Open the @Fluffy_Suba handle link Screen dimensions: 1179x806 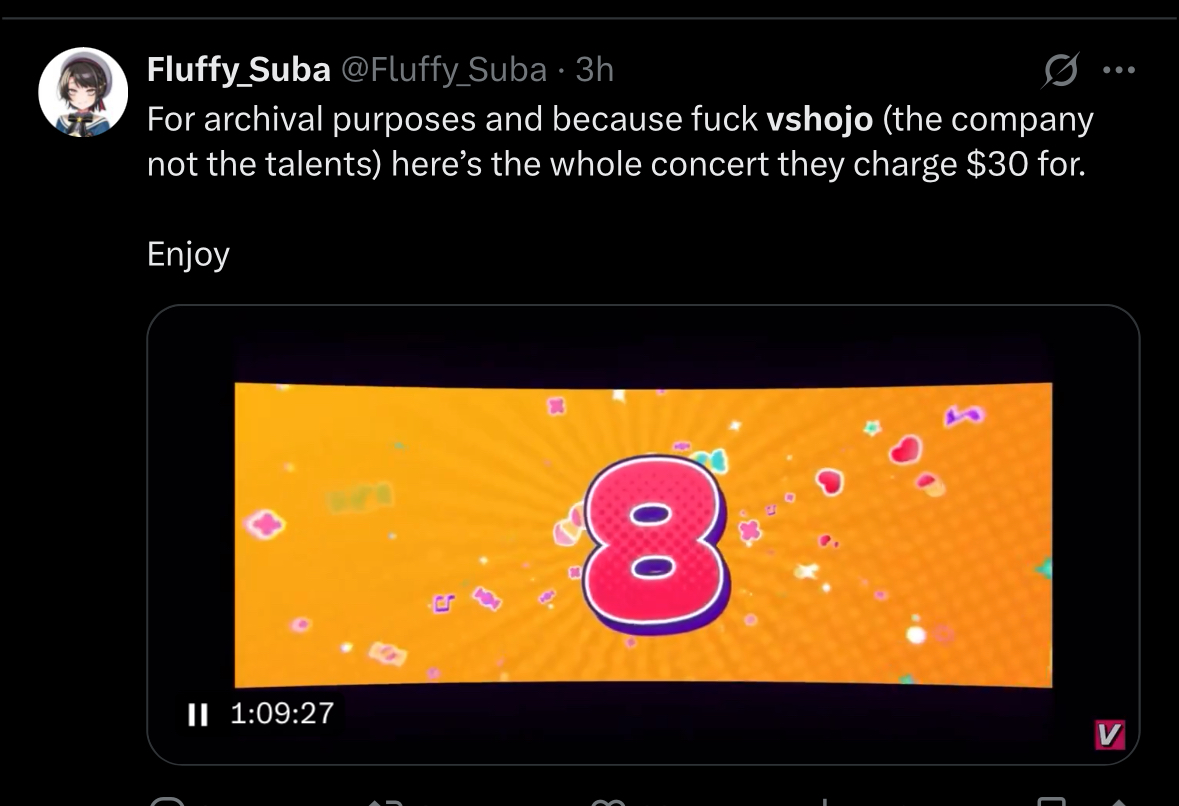444,69
